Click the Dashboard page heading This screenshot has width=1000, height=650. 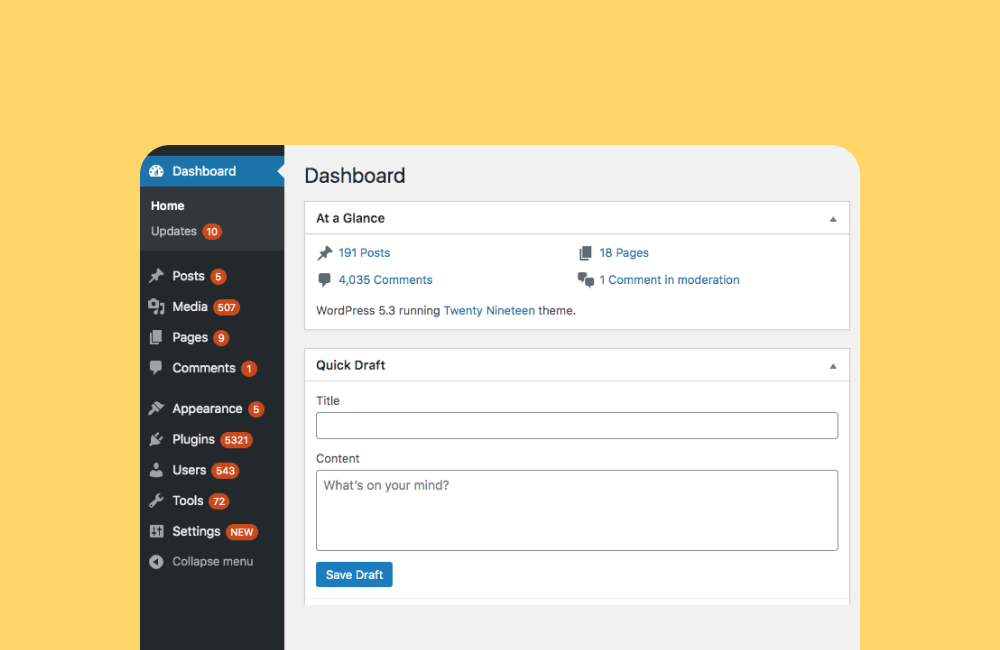355,175
